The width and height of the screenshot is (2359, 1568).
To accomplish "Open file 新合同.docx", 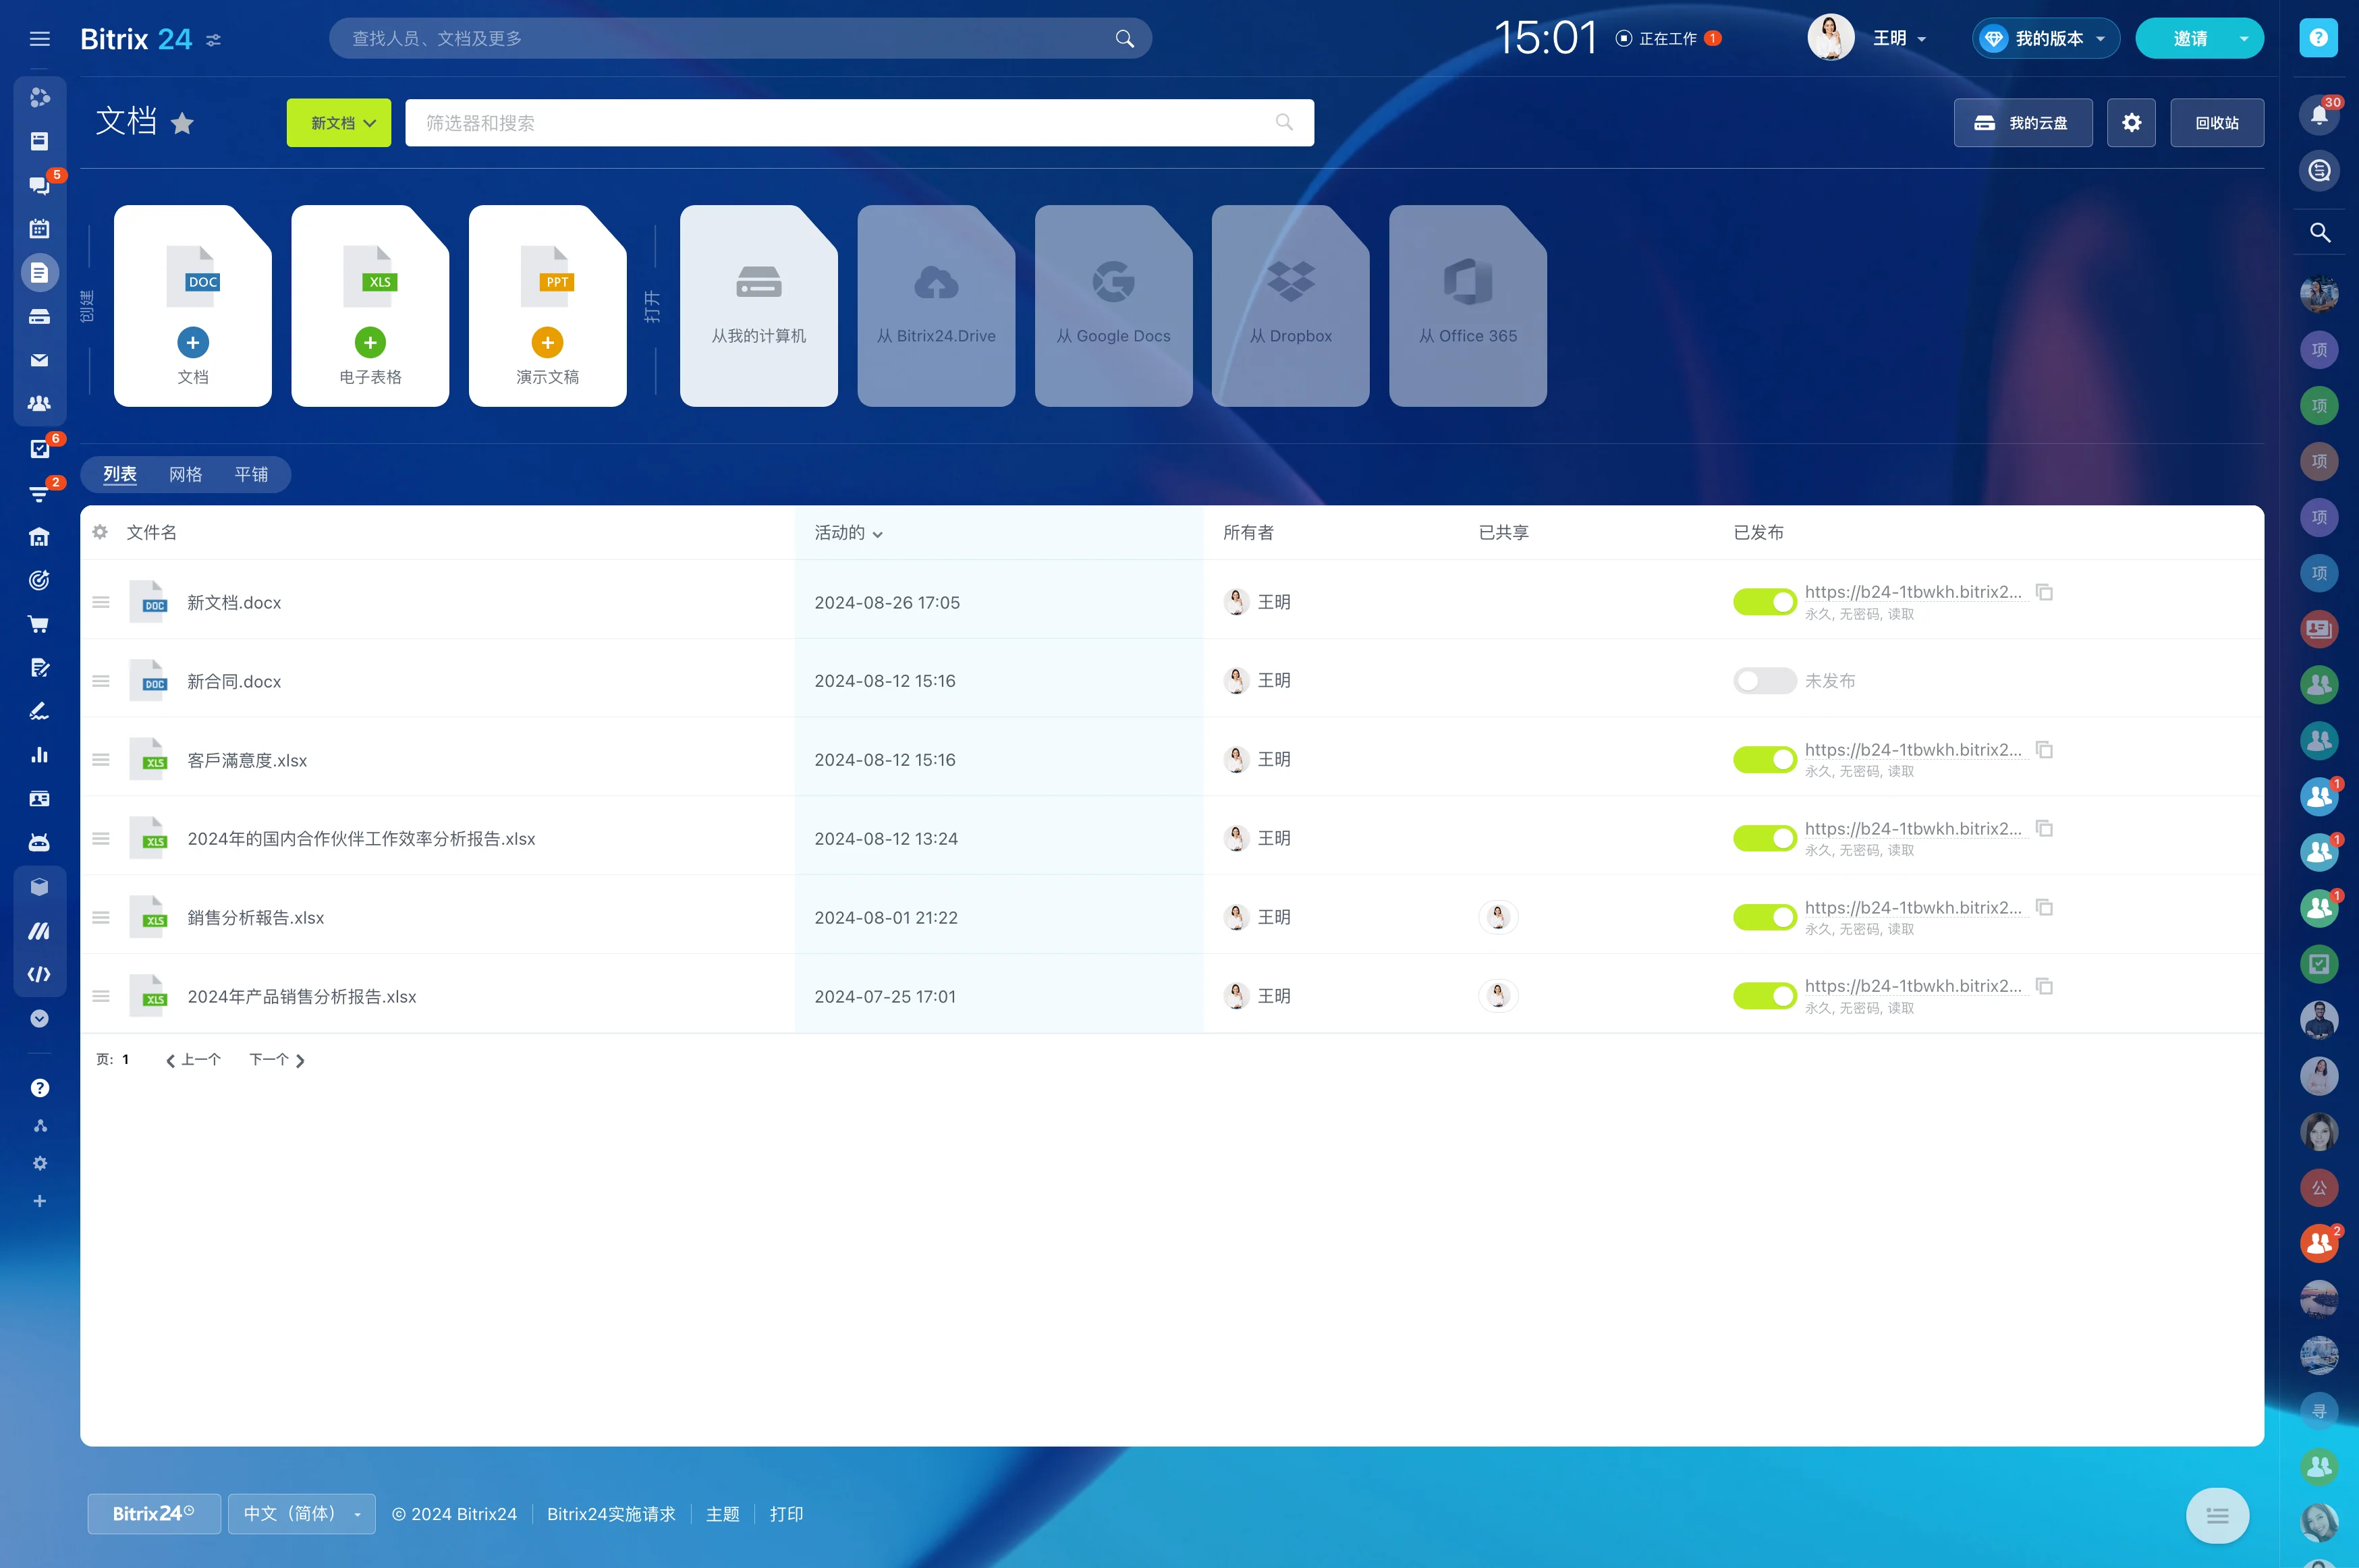I will point(234,682).
